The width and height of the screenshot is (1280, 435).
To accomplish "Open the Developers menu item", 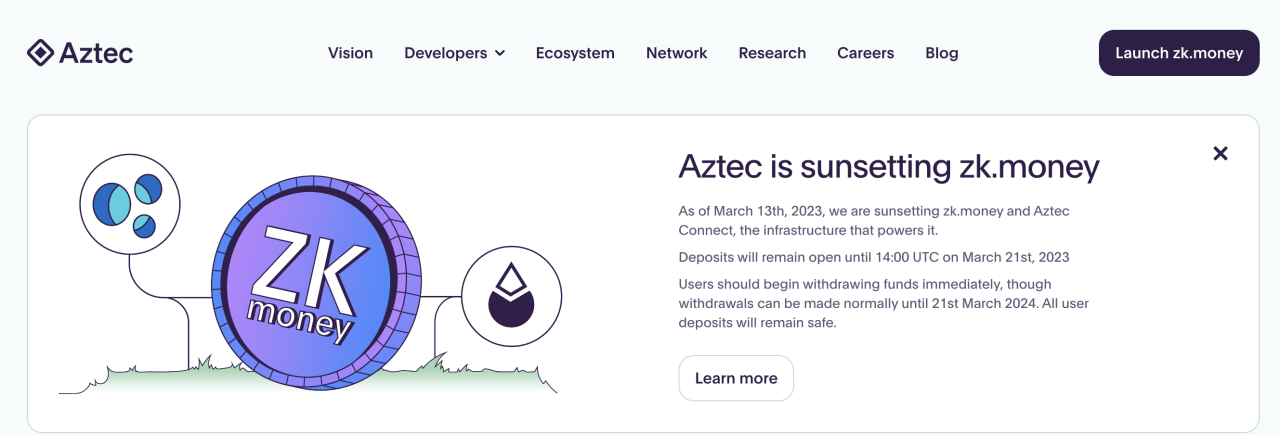I will point(446,53).
